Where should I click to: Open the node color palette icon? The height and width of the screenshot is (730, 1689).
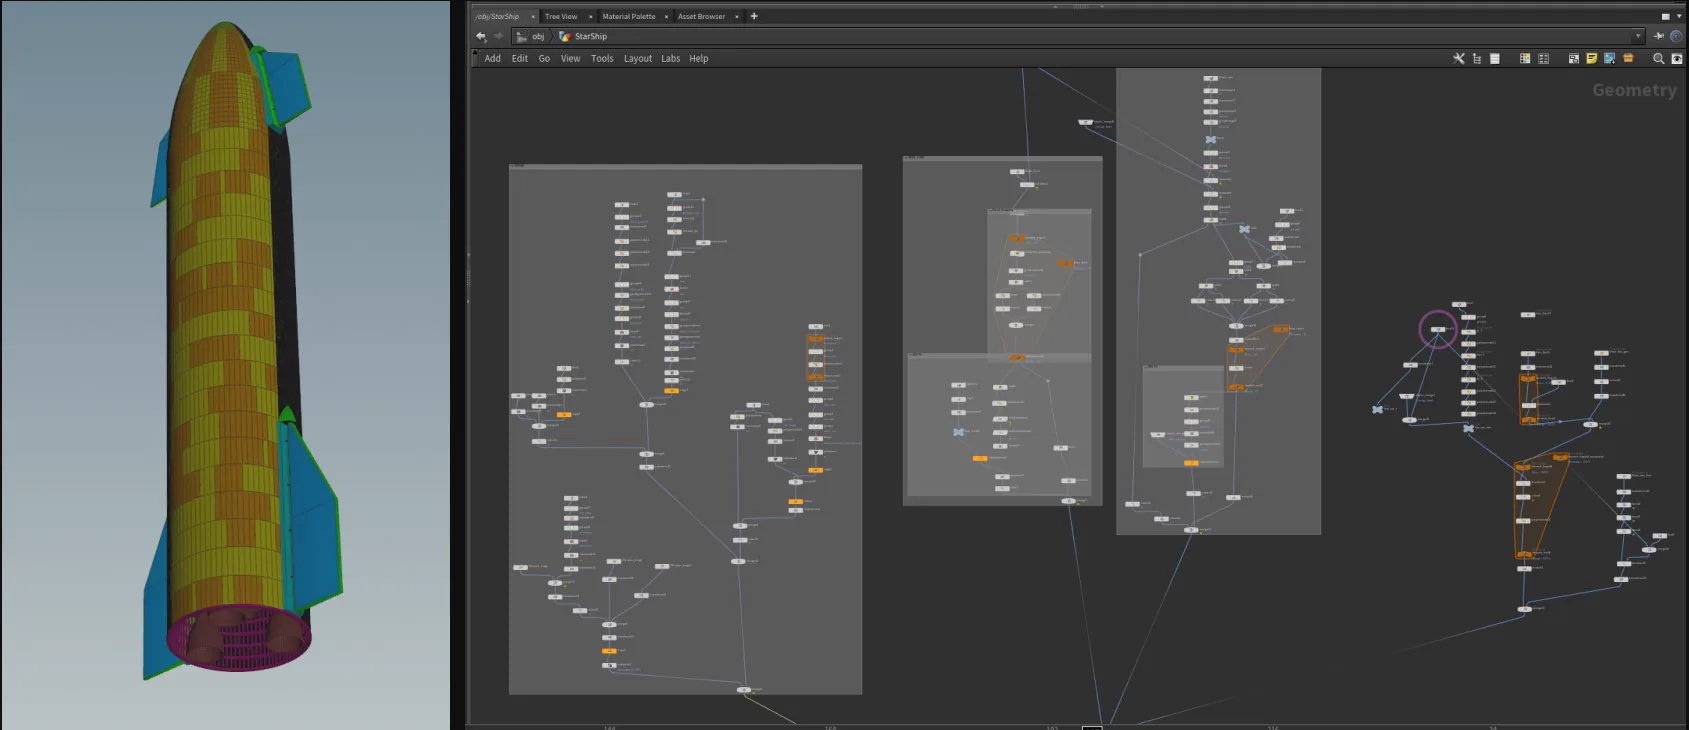[1525, 58]
